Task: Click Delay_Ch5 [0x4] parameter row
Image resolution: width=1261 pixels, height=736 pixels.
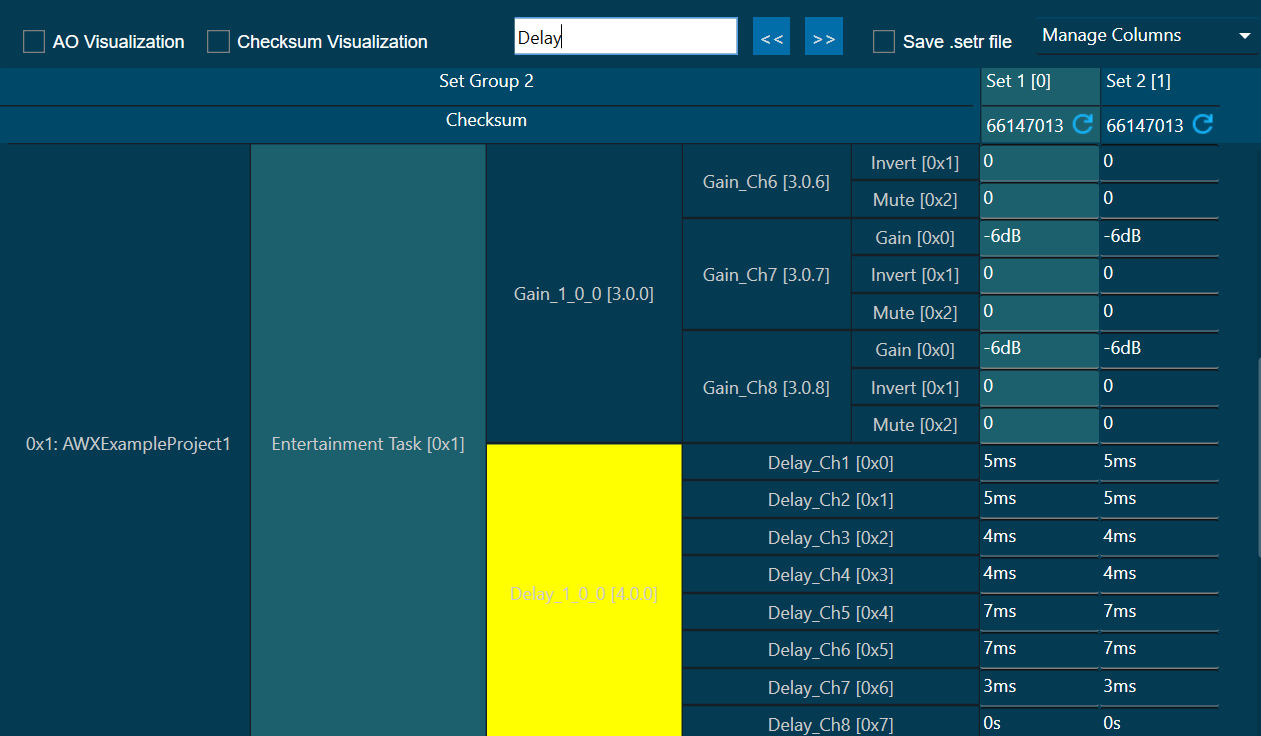Action: click(831, 613)
